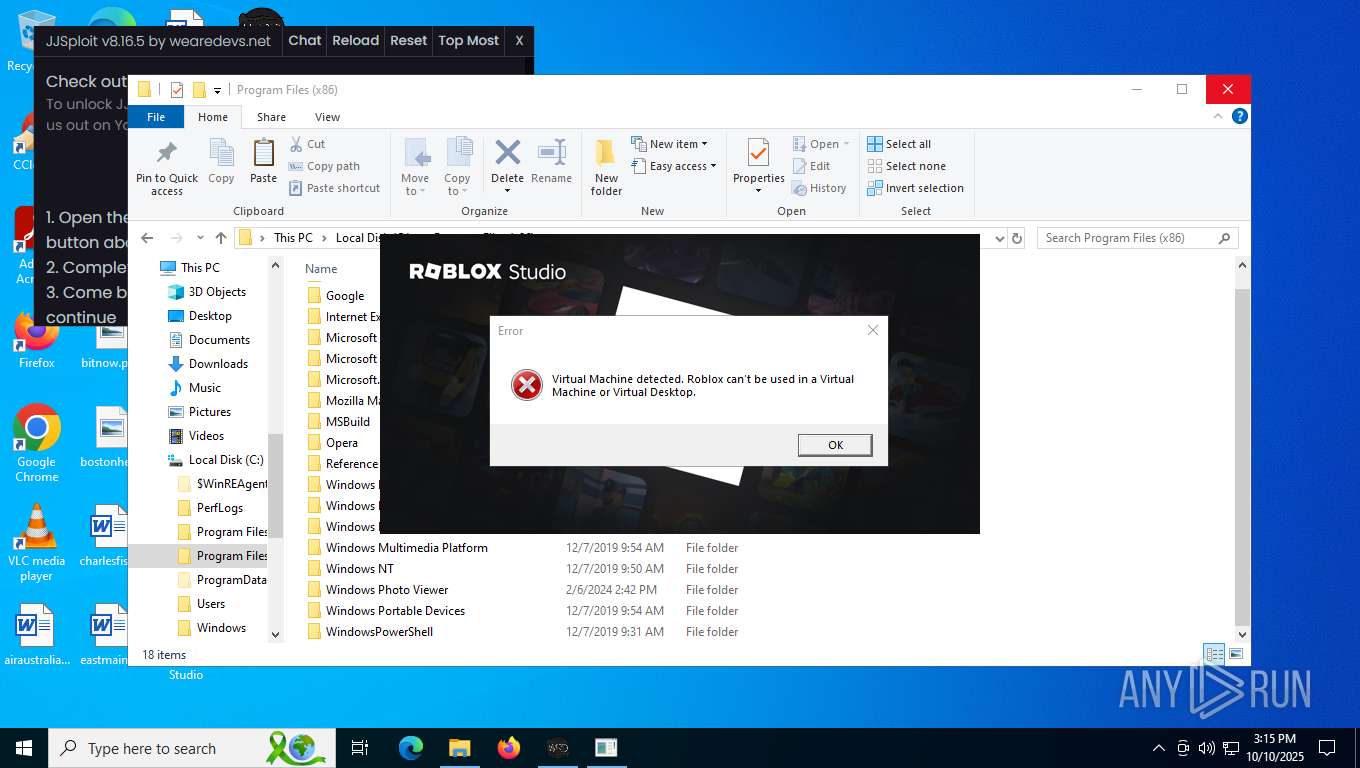Click the search magnifier in Explorer
Viewport: 1360px width, 768px height.
(x=1224, y=238)
